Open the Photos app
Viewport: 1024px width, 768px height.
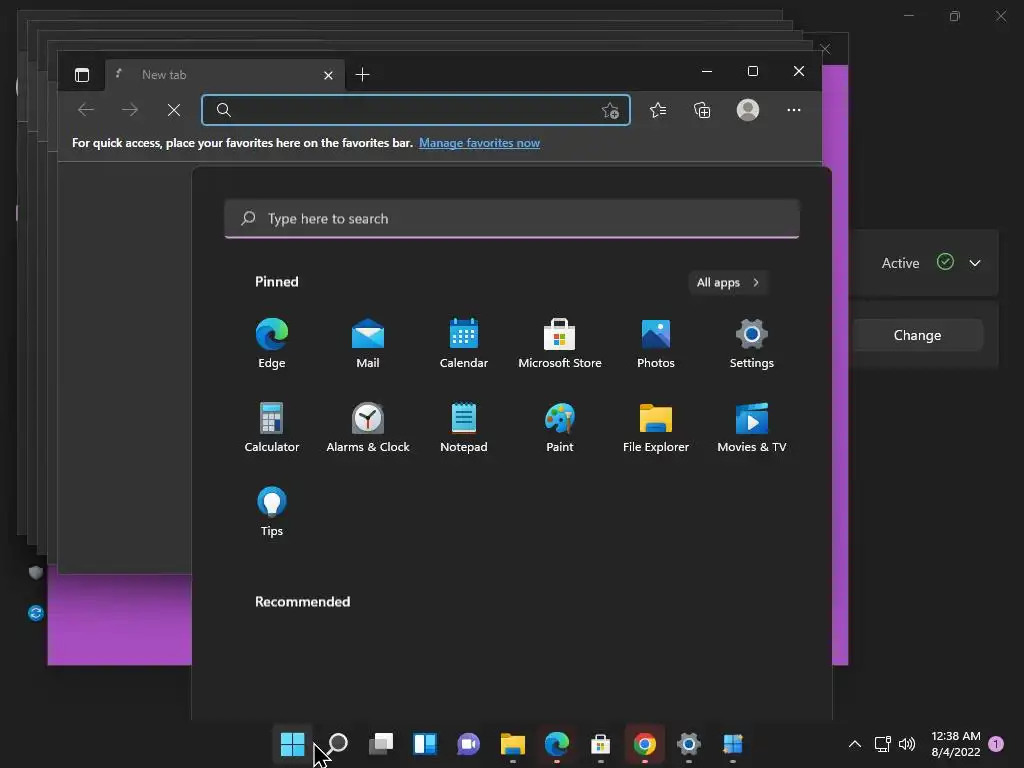(x=656, y=344)
